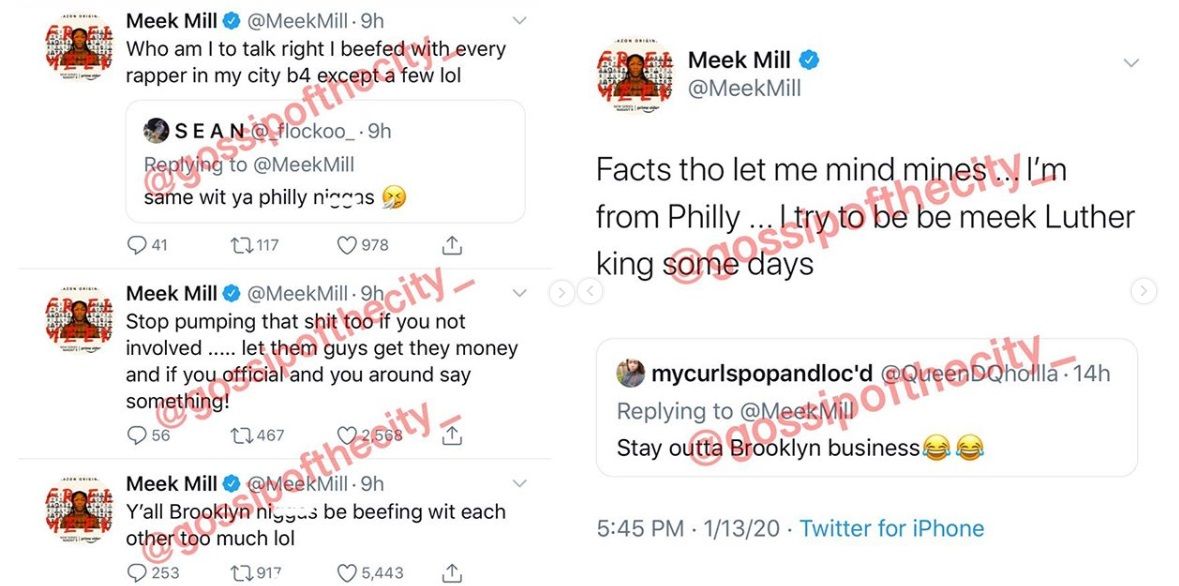
Task: Go back with the left carousel arrow
Action: (x=590, y=292)
